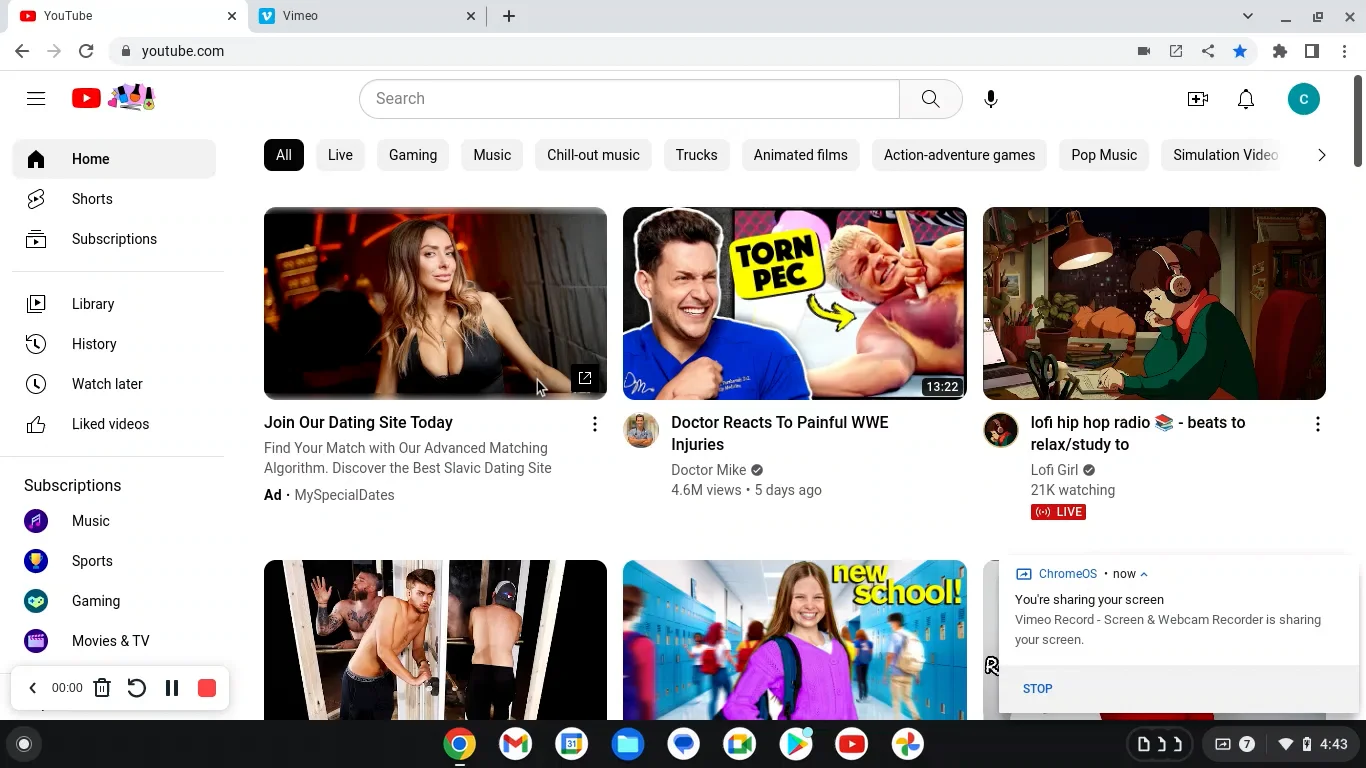The height and width of the screenshot is (768, 1366).
Task: Open the Create video icon
Action: point(1197,99)
